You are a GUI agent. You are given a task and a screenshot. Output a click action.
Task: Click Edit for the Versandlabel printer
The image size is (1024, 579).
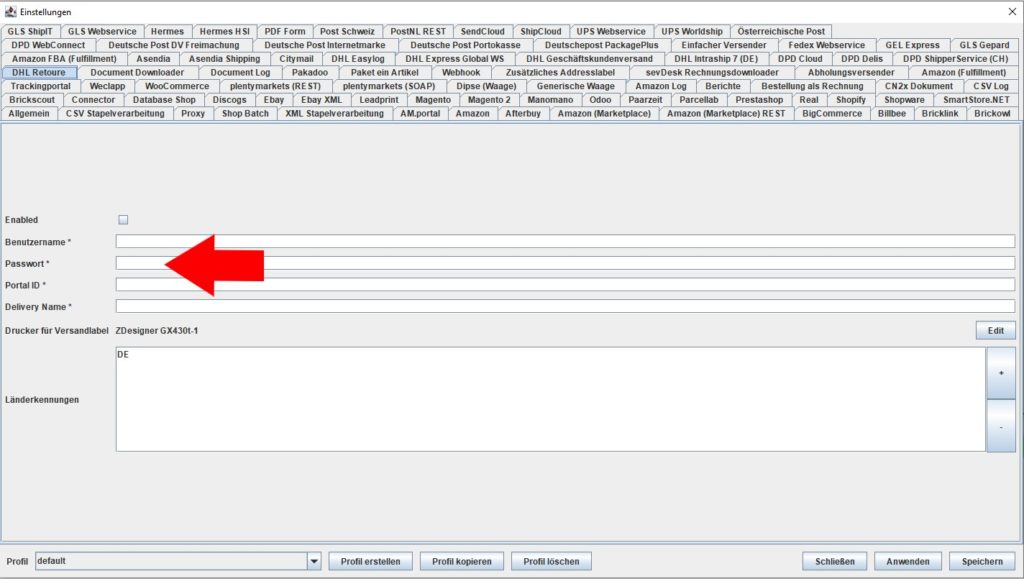coord(995,331)
